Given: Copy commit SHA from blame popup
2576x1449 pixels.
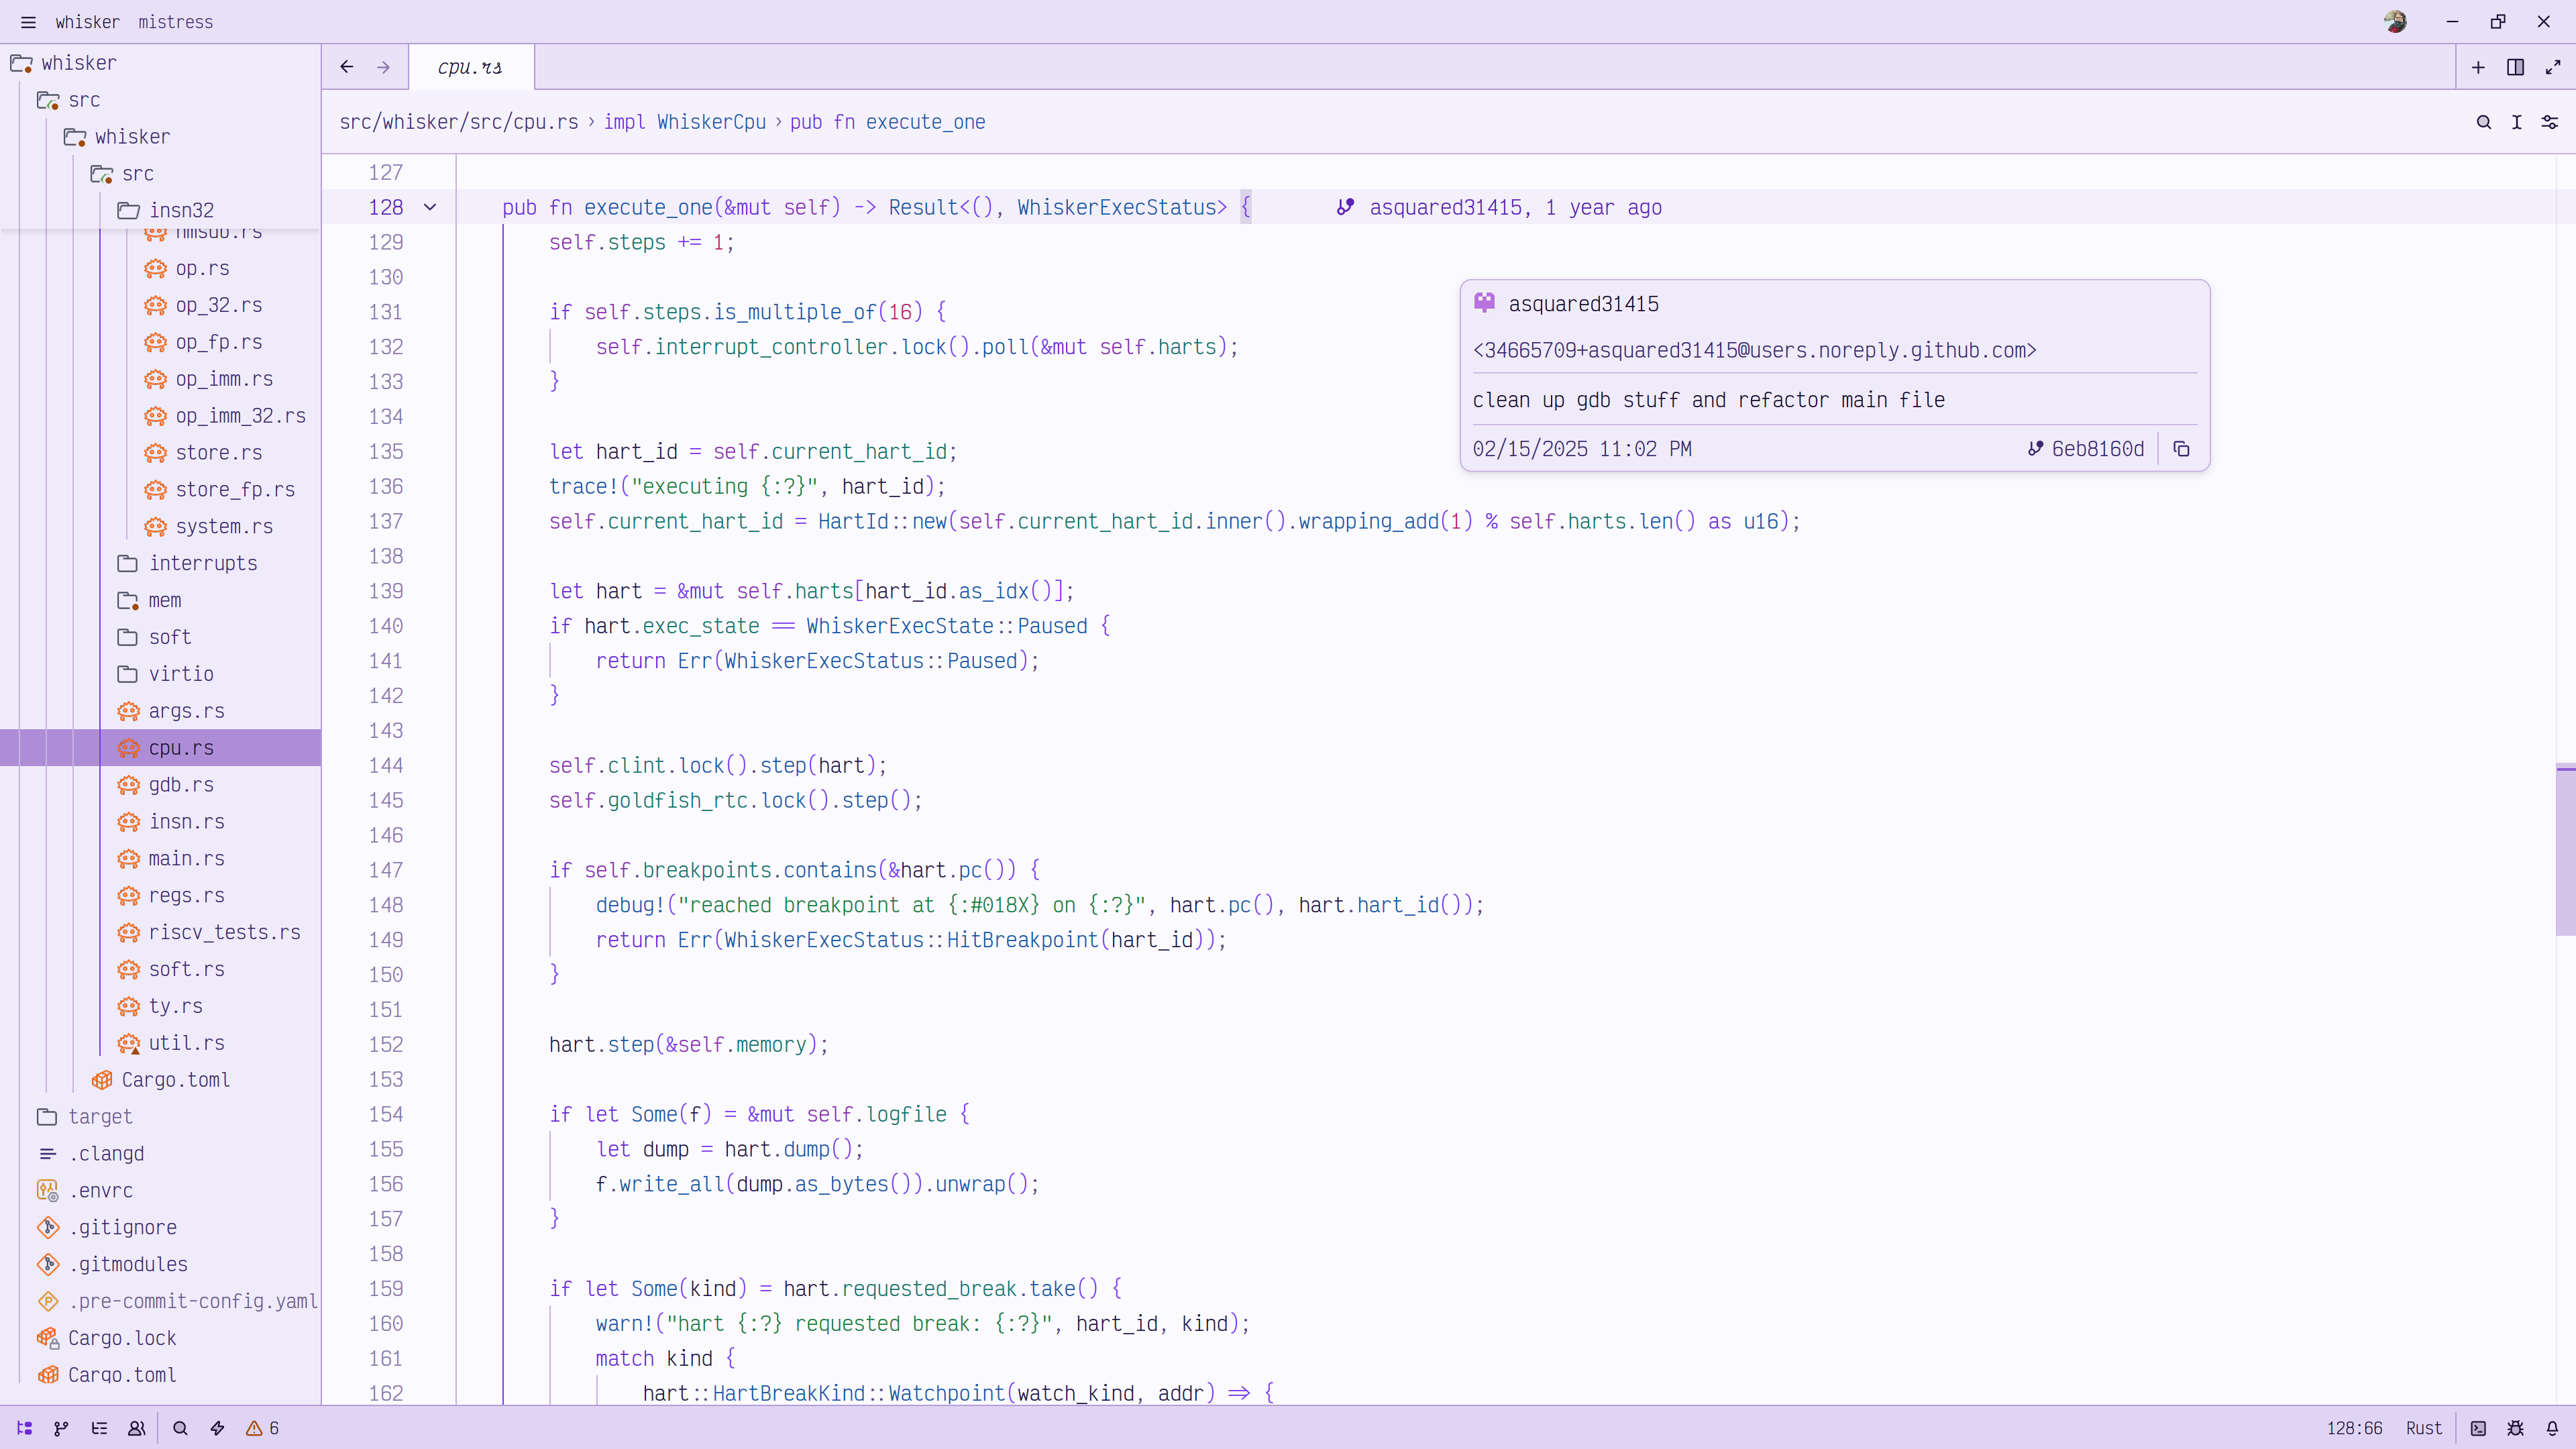Looking at the screenshot, I should coord(2181,449).
